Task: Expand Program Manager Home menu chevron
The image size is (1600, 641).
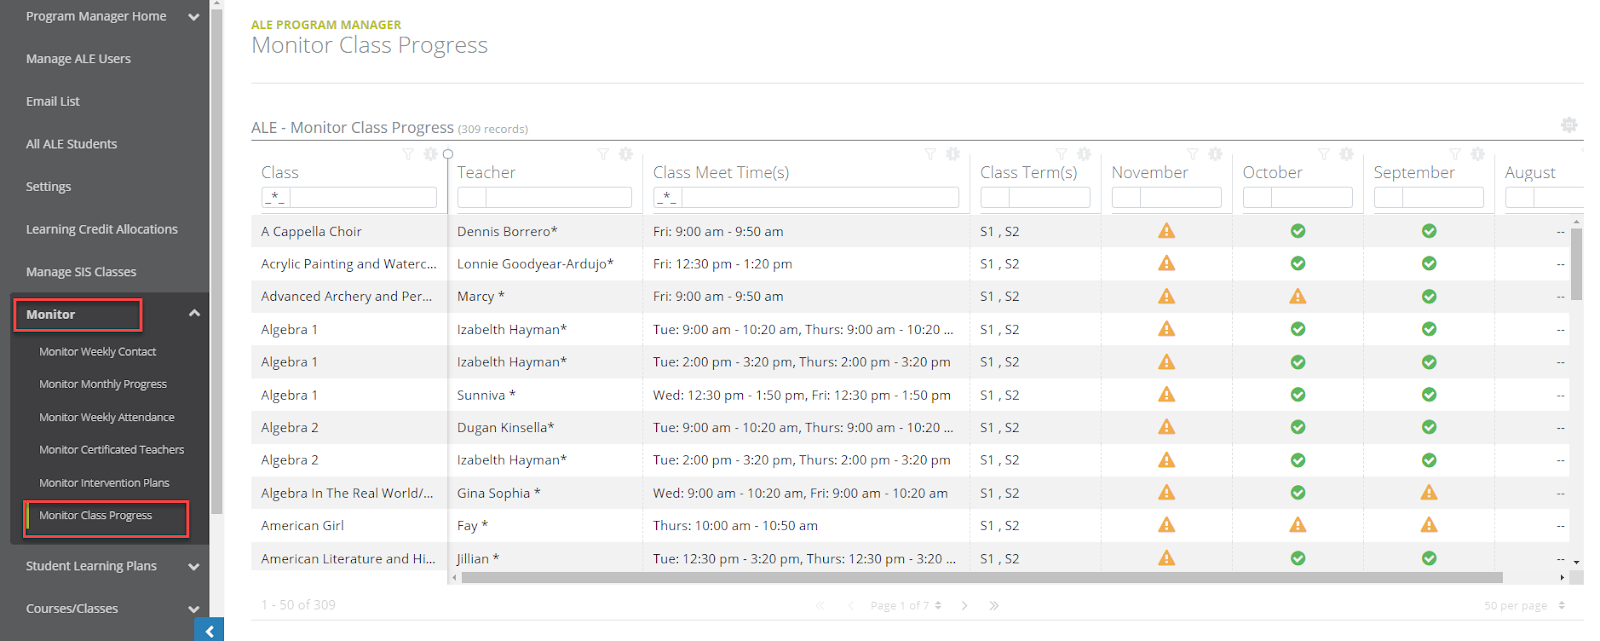Action: click(194, 17)
